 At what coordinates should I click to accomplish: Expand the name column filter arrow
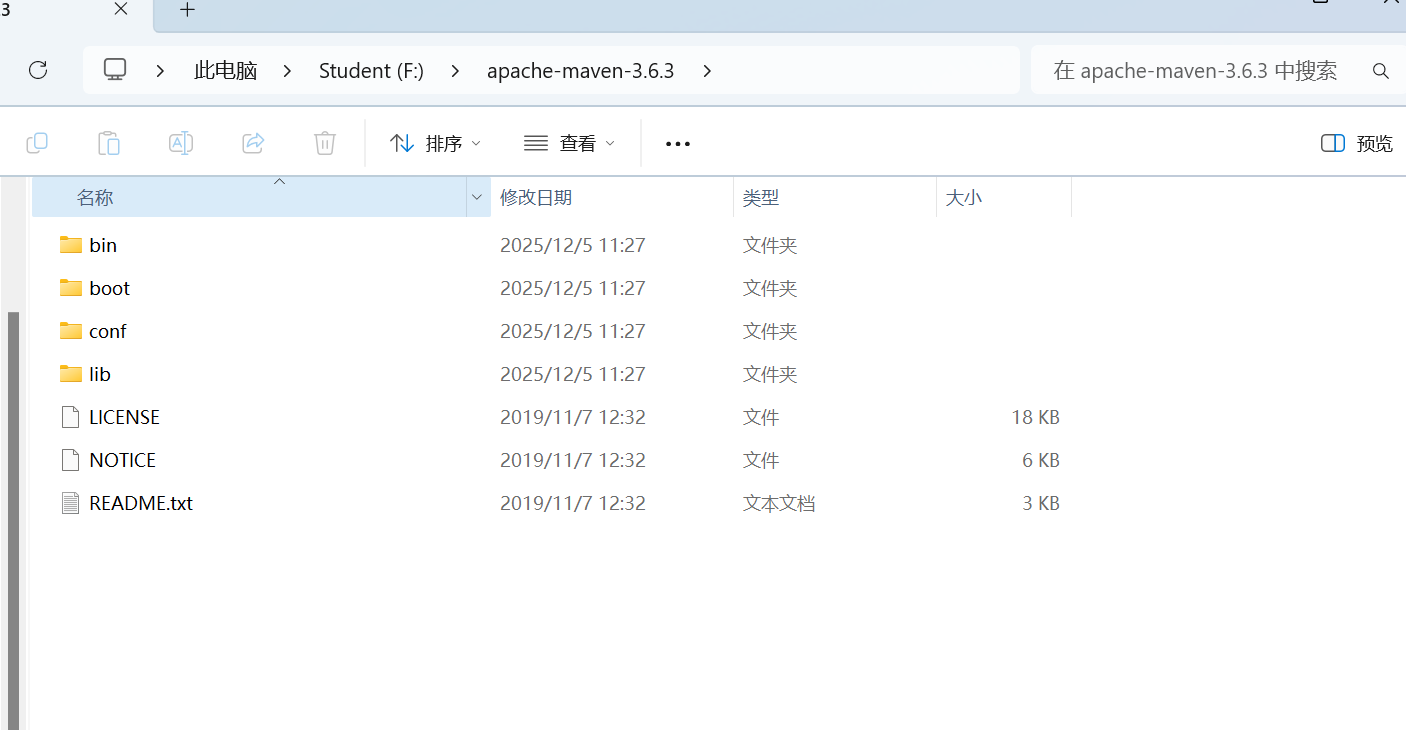coord(477,198)
